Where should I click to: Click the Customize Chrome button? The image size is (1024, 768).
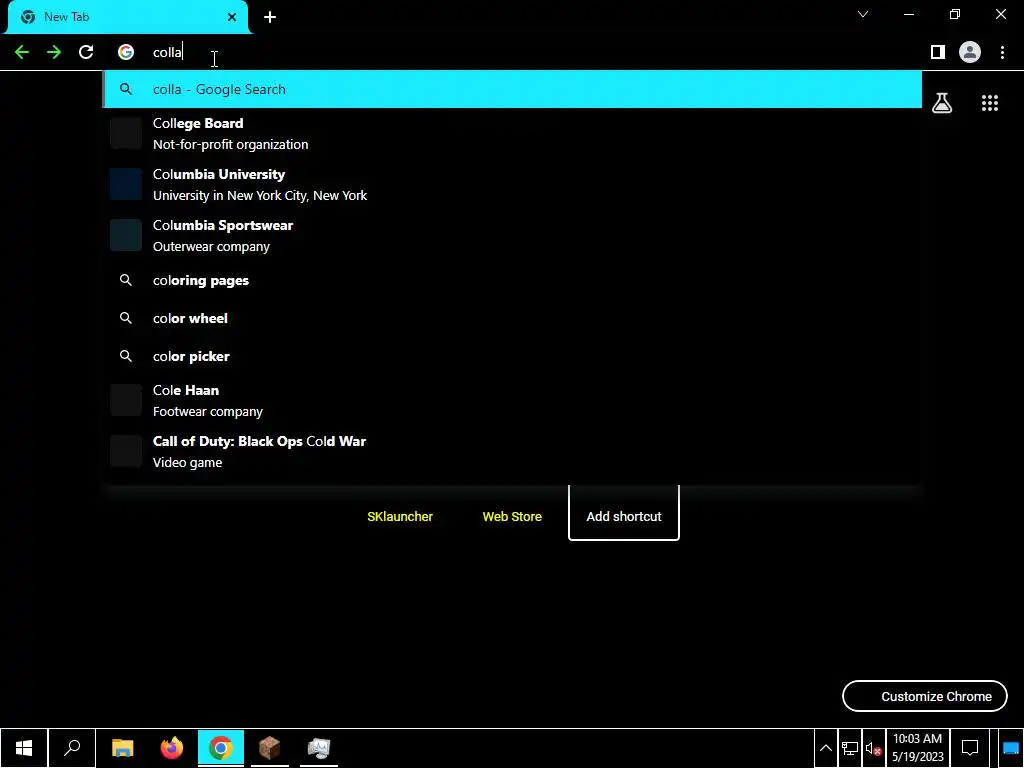(x=925, y=696)
